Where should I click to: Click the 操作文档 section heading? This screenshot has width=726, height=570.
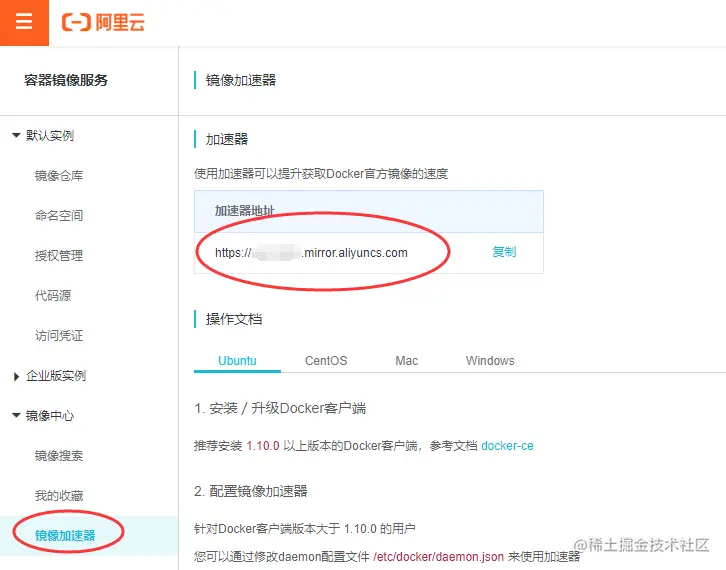[234, 319]
